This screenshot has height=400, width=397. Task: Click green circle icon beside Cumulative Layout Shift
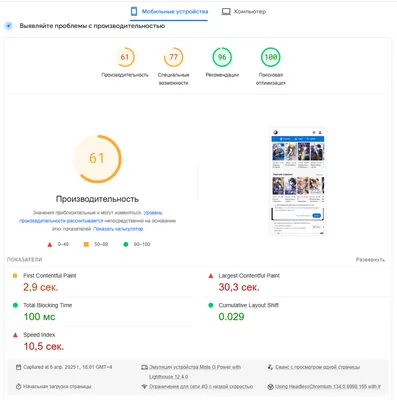[x=211, y=305]
